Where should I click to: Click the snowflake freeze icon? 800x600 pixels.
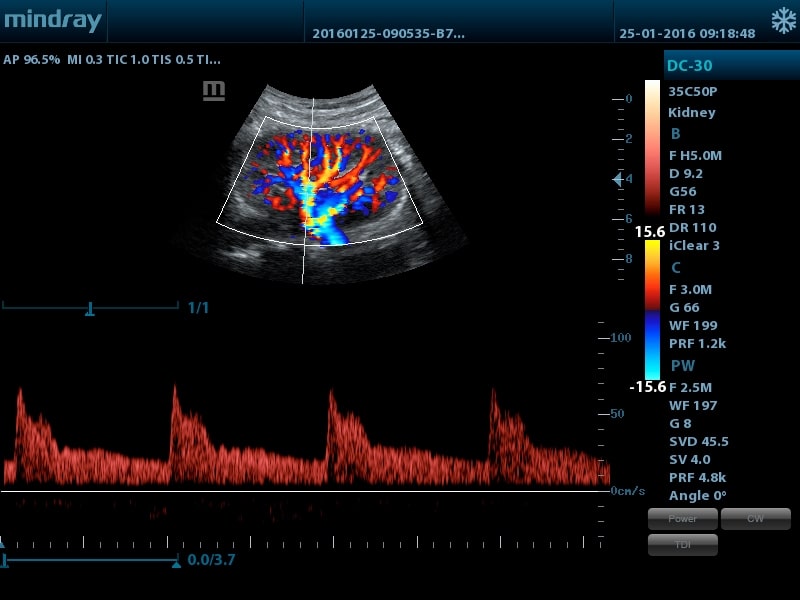pos(783,21)
